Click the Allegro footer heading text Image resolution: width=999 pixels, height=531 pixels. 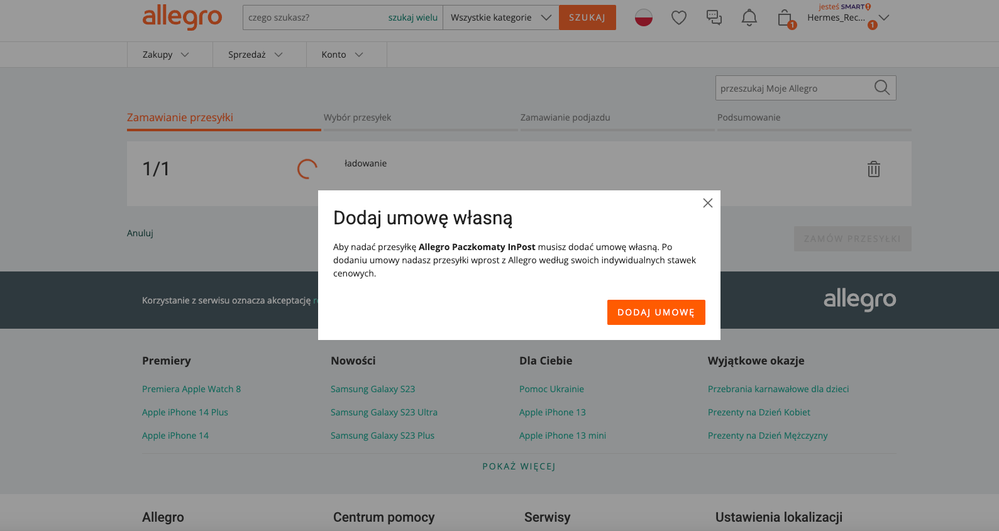coord(163,518)
